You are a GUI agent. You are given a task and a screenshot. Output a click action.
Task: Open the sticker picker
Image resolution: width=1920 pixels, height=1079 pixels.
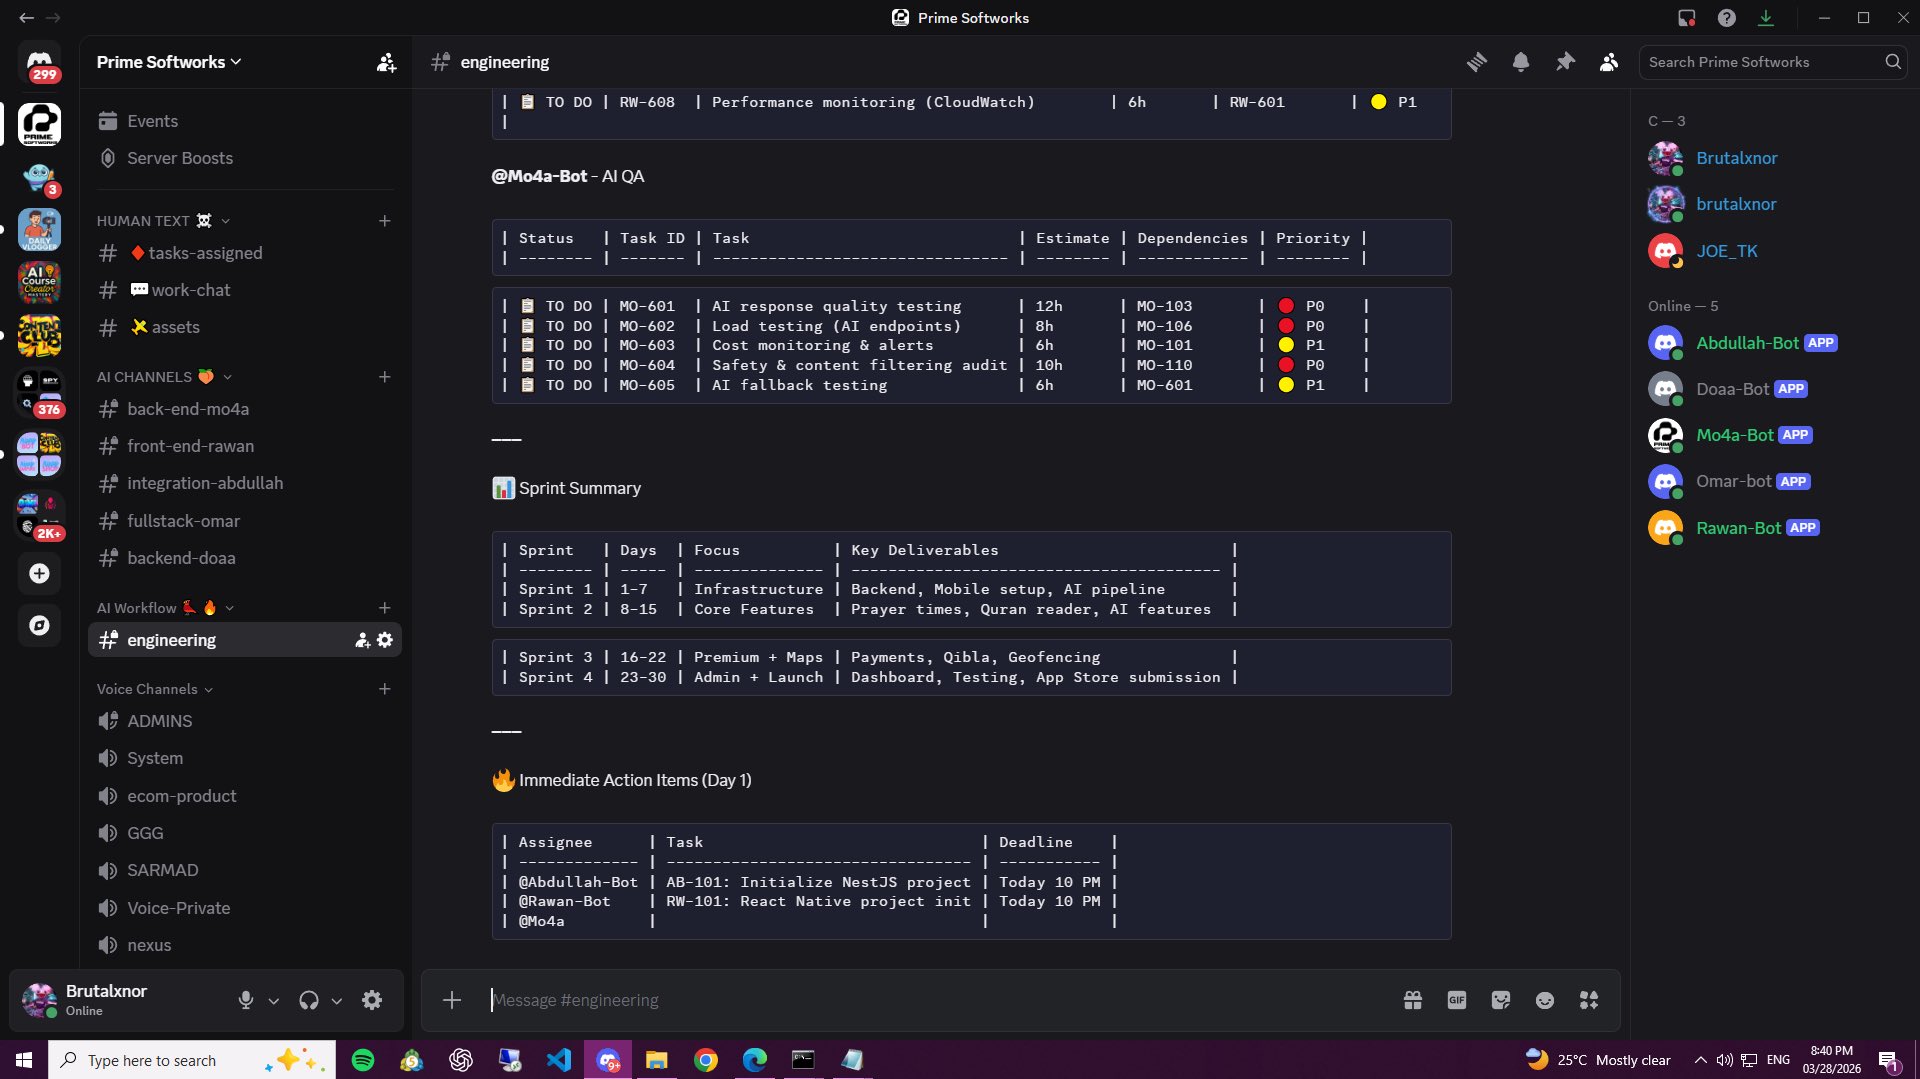click(1500, 1000)
